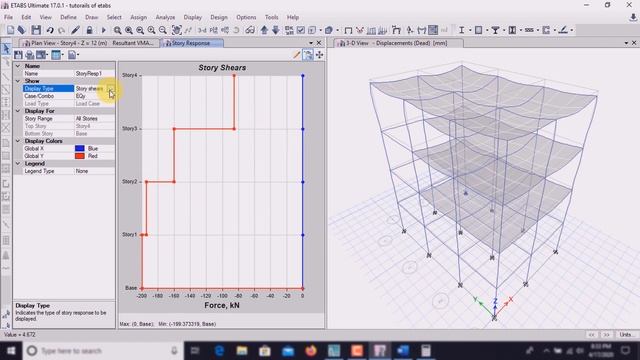
Task: Close the Story Response pane with X
Action: click(x=319, y=43)
